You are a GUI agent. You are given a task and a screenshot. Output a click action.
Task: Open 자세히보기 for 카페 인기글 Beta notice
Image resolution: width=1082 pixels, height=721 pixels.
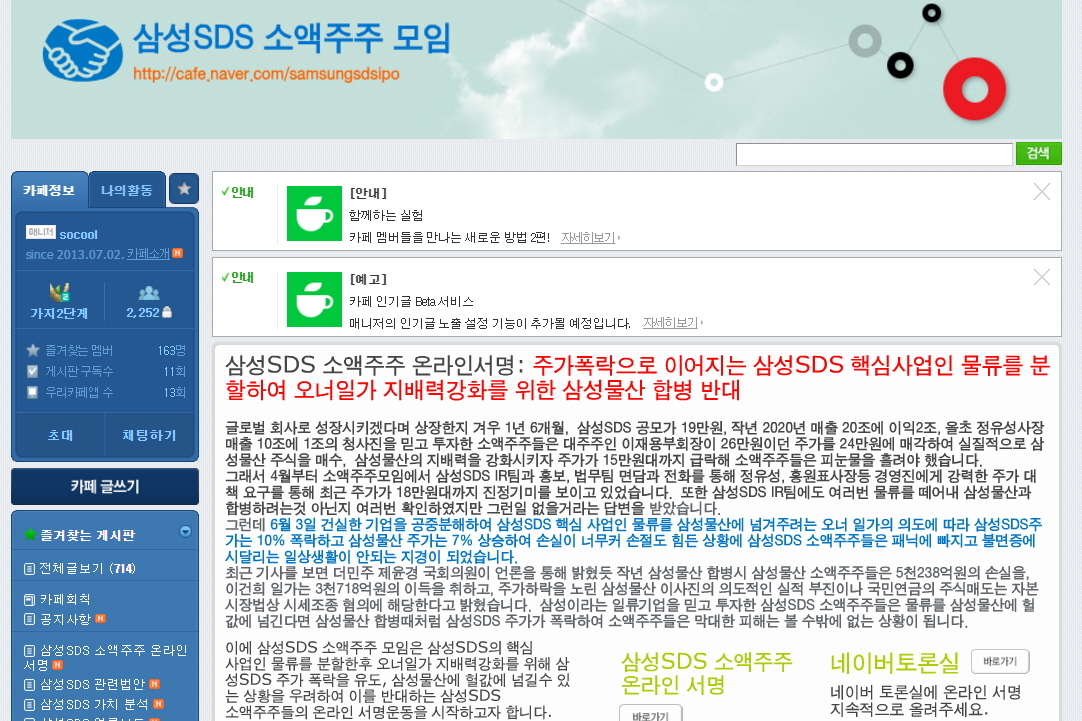pyautogui.click(x=671, y=323)
